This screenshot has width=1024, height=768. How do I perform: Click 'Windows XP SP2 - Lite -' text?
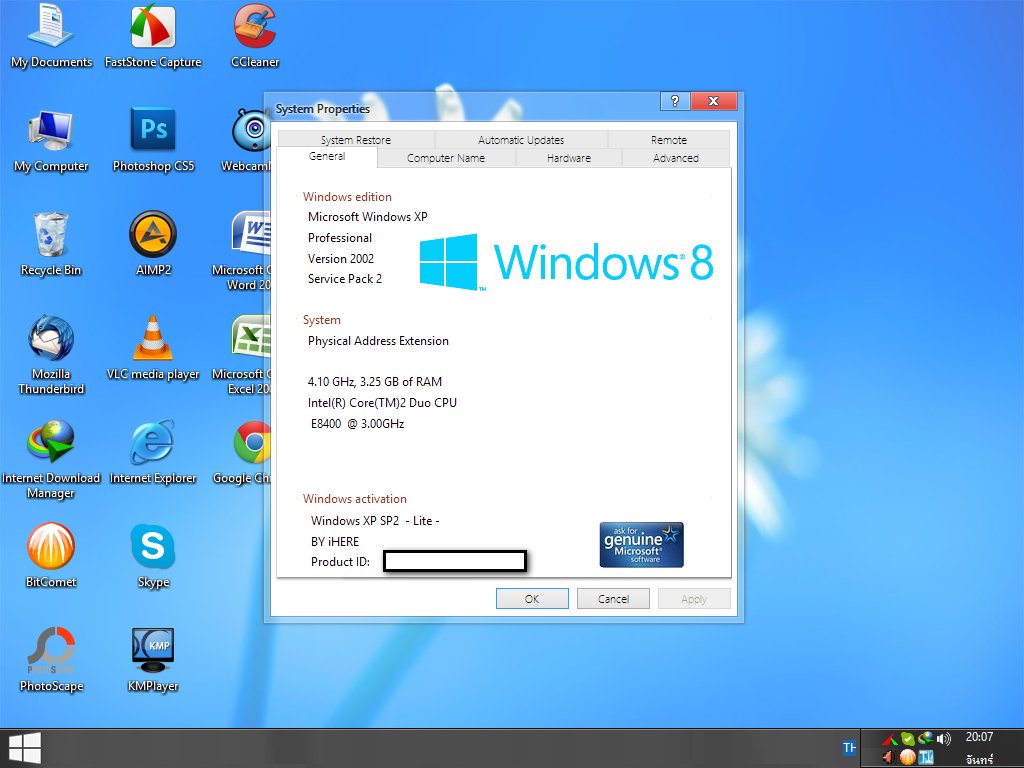(x=375, y=520)
